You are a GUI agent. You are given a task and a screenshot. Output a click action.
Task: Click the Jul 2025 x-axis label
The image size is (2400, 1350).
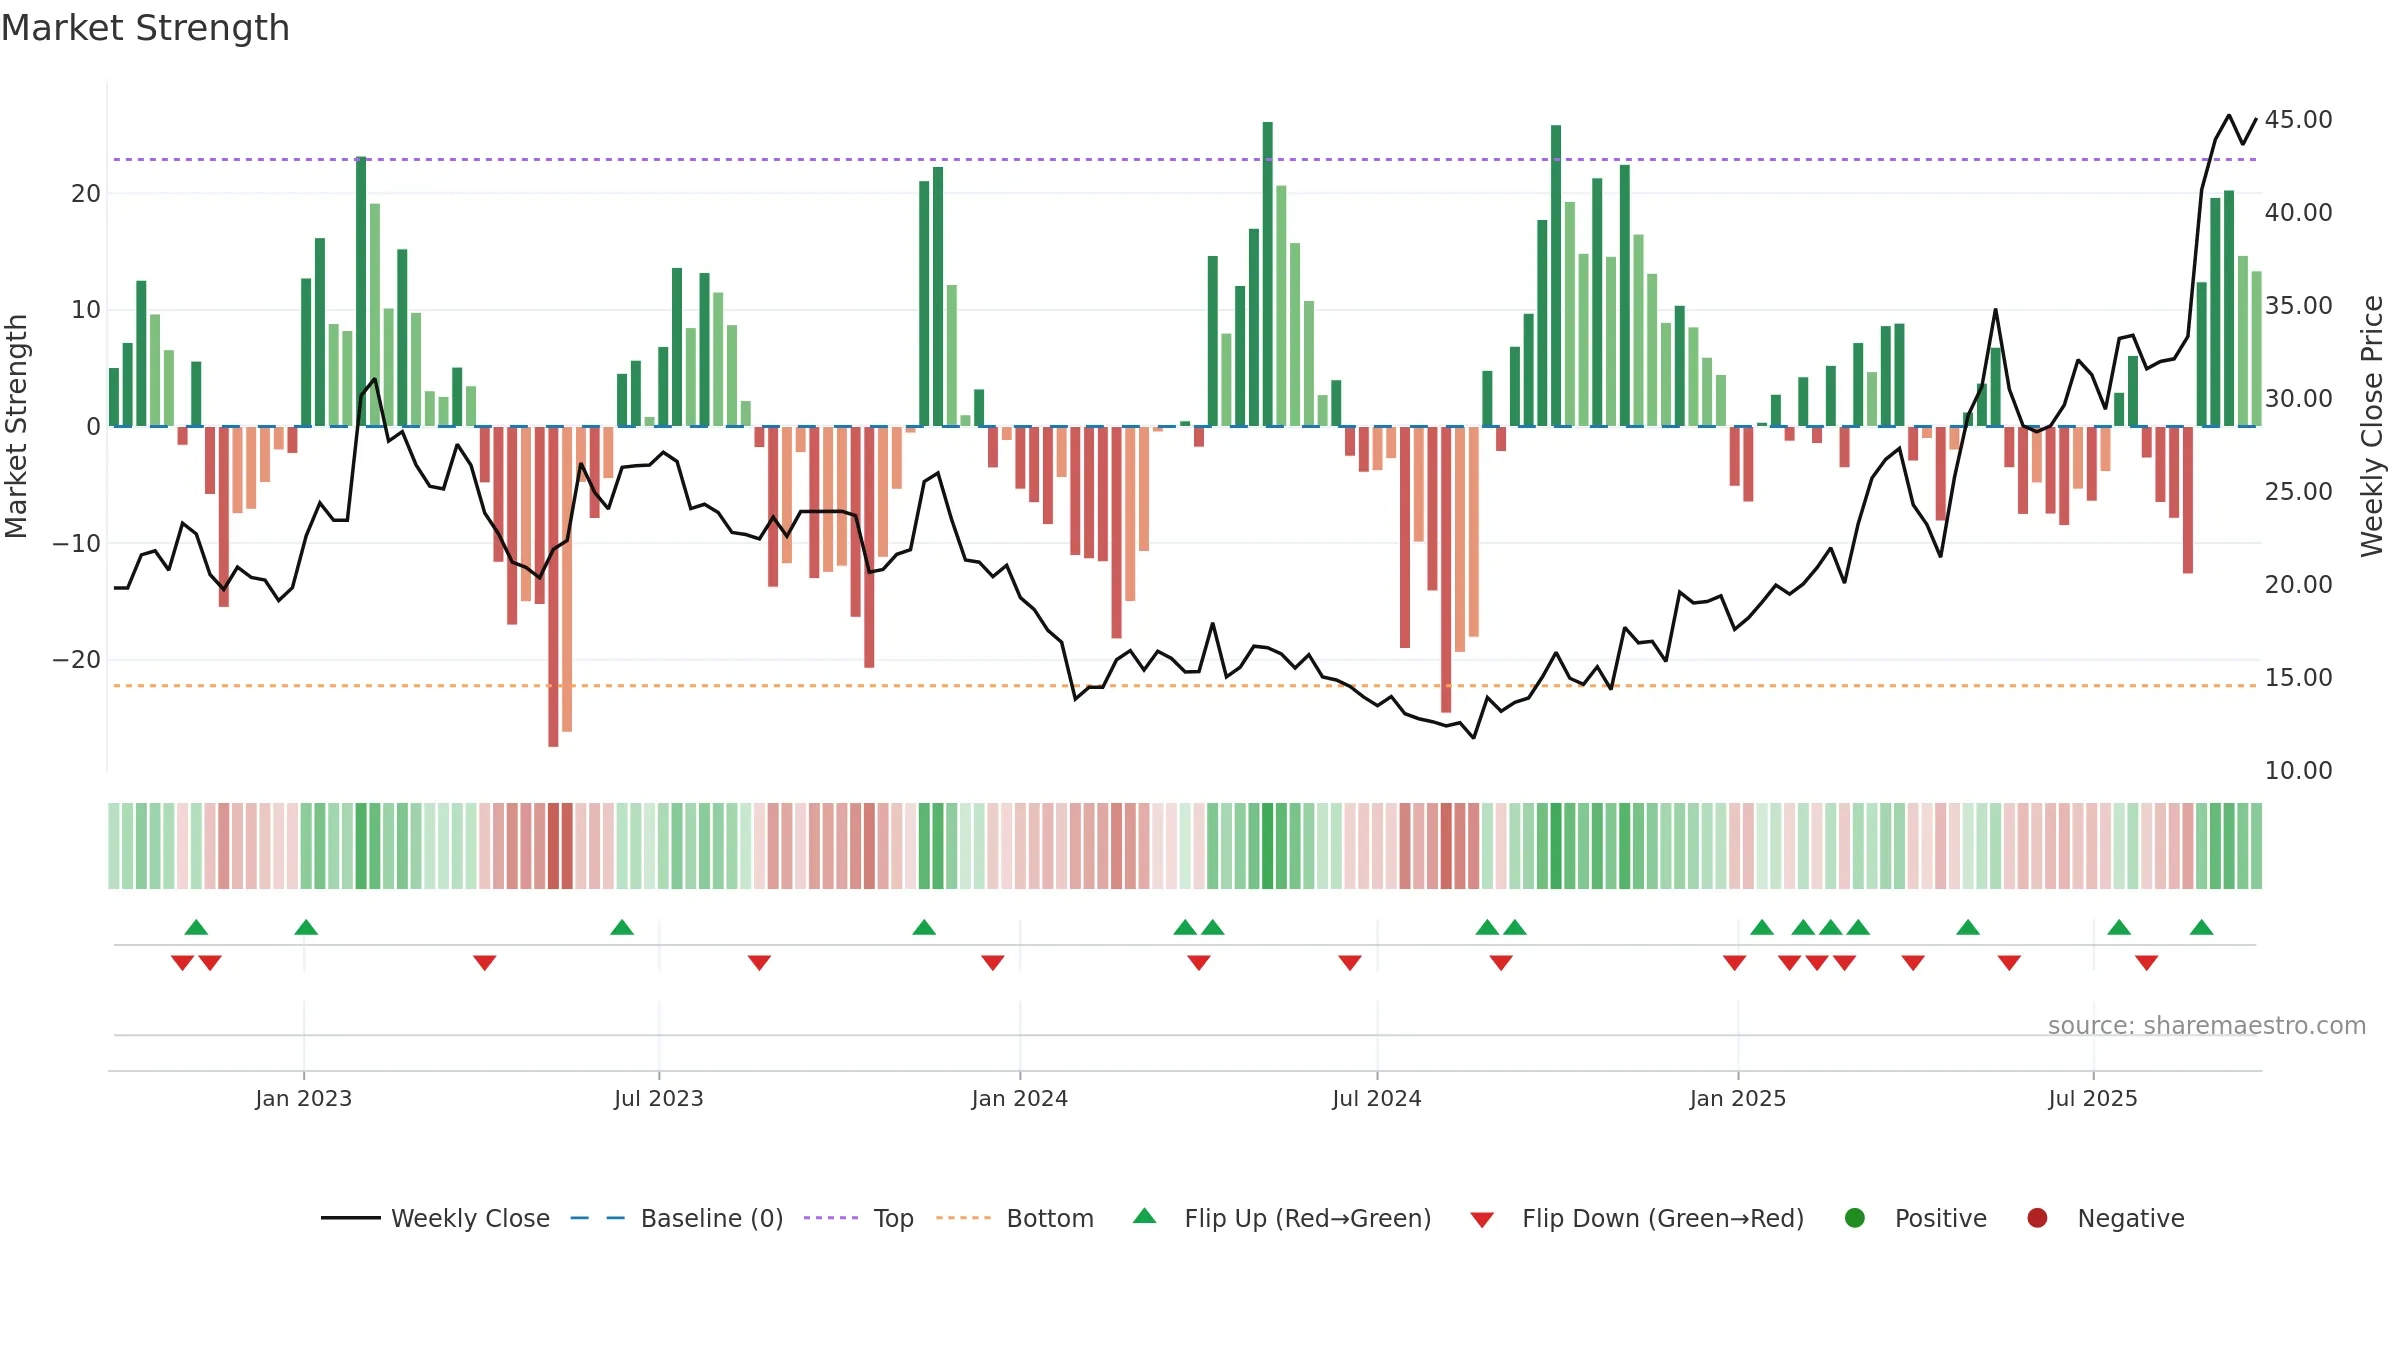[x=2093, y=1098]
